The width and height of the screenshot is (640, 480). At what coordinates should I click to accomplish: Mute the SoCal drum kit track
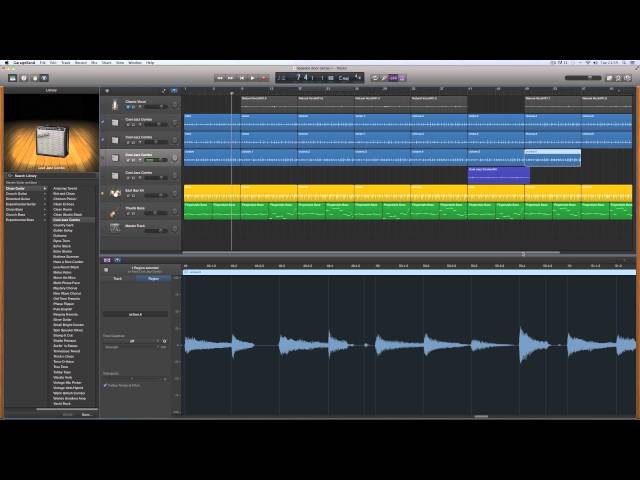pyautogui.click(x=128, y=196)
